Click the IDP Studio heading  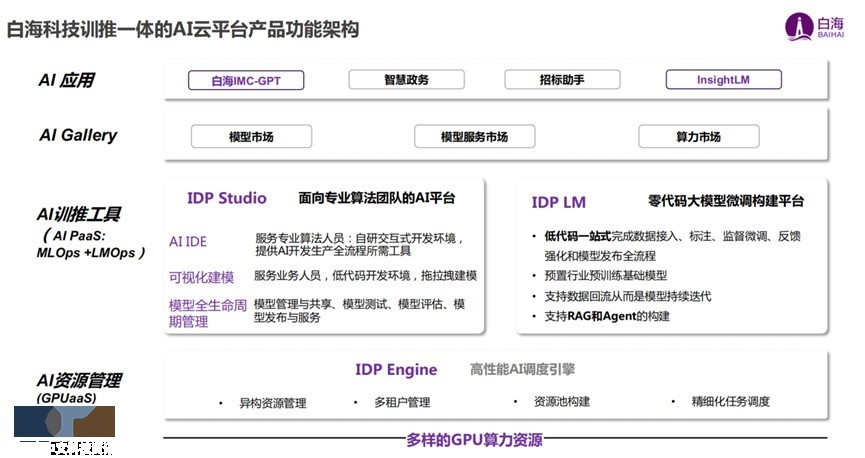click(x=227, y=198)
